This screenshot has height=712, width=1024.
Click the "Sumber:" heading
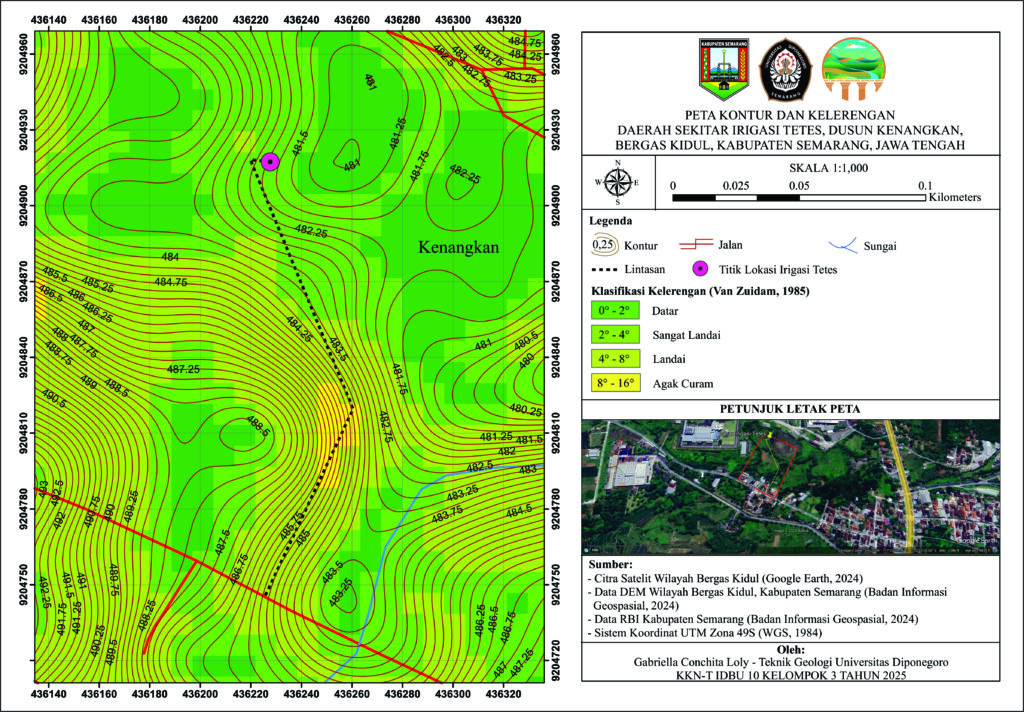click(x=611, y=564)
